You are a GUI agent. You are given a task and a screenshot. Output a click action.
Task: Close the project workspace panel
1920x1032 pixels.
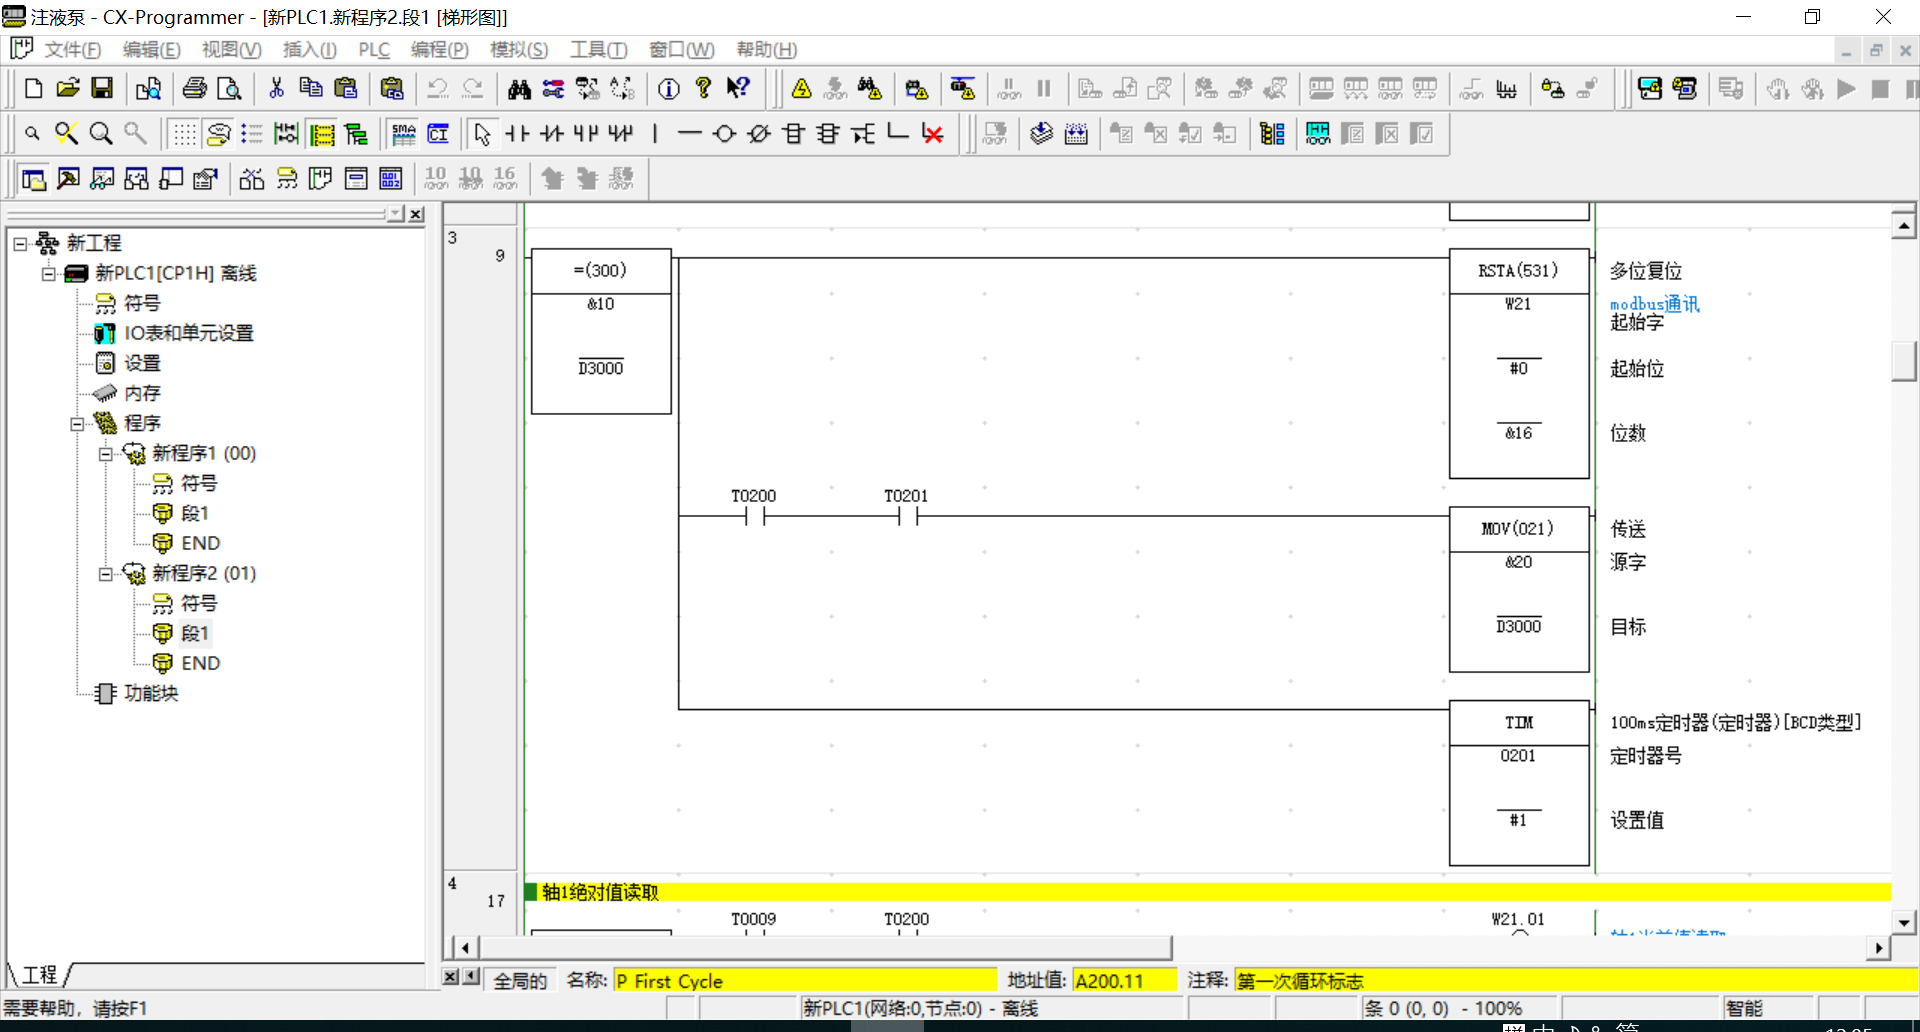[x=416, y=214]
